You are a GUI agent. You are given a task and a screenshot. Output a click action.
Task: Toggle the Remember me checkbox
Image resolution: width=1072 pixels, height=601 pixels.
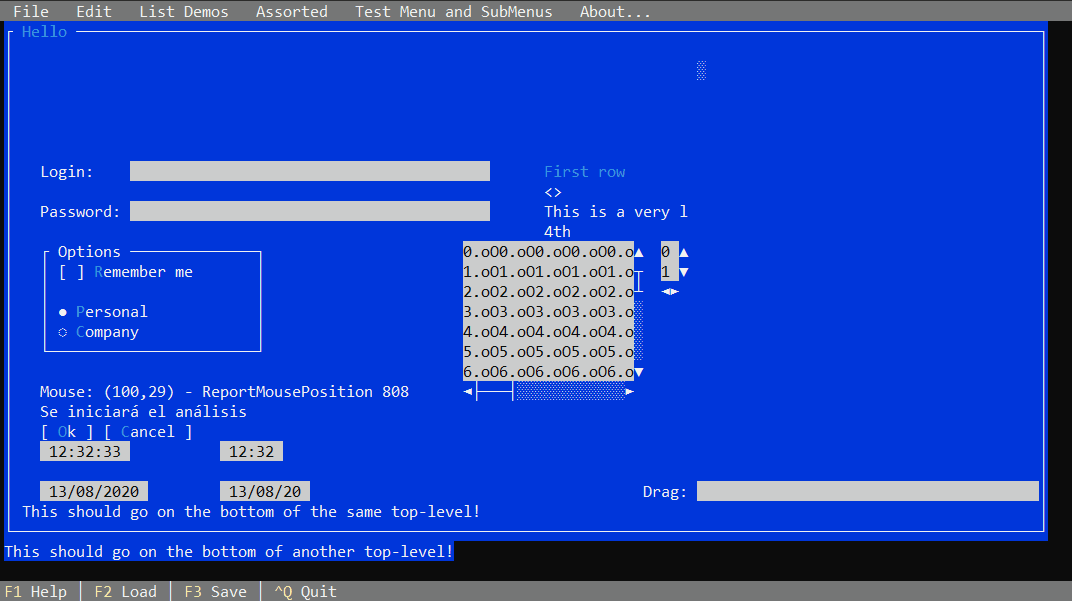coord(126,271)
